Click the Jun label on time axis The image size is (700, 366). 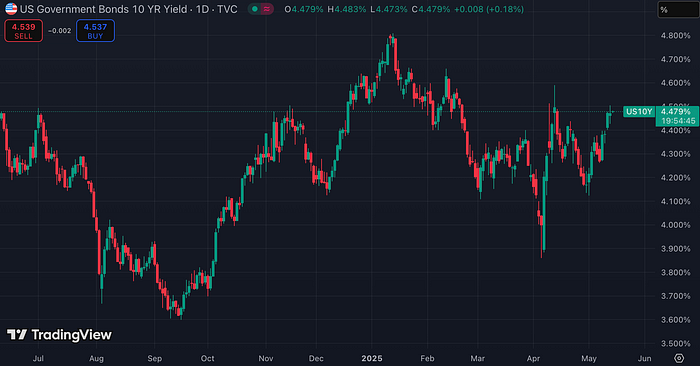point(645,358)
